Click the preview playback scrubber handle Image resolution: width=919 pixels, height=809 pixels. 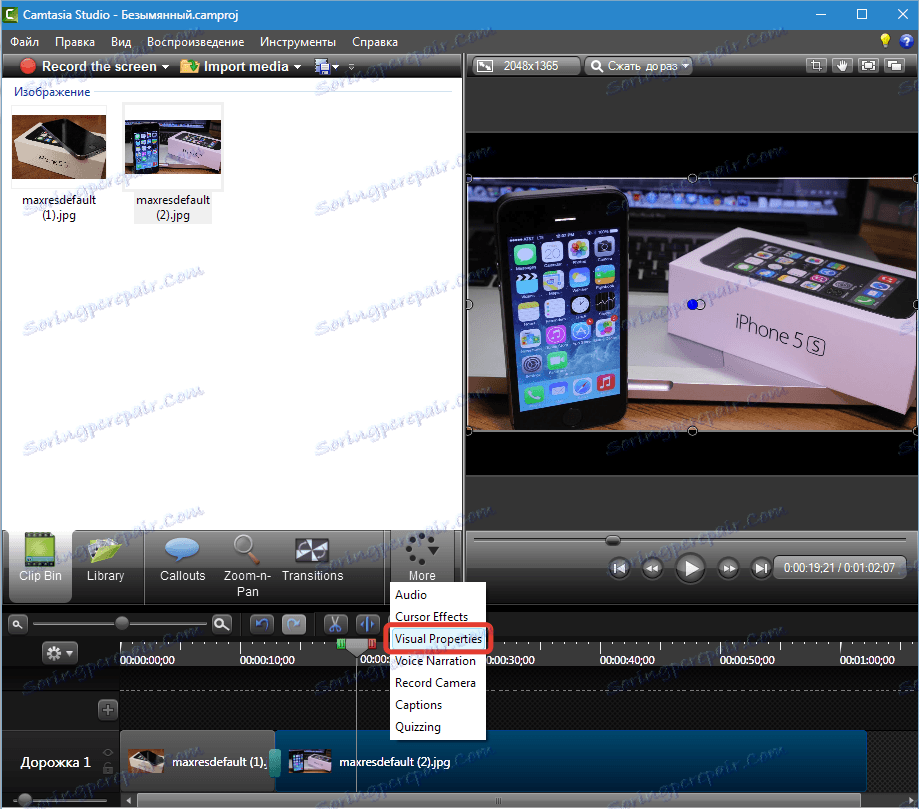click(x=612, y=539)
